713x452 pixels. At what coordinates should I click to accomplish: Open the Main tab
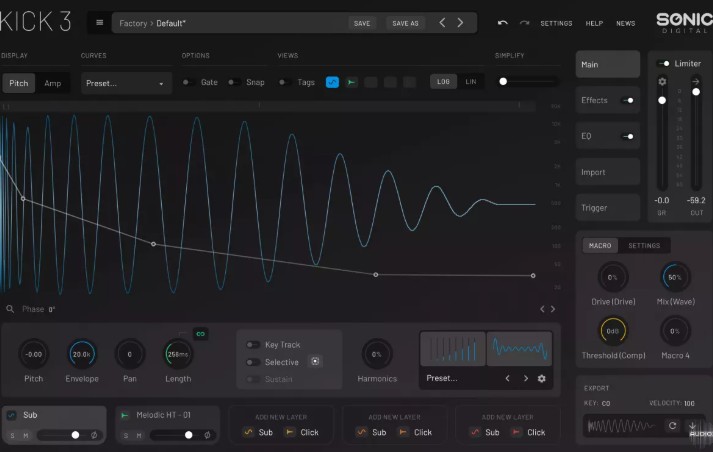coord(608,64)
